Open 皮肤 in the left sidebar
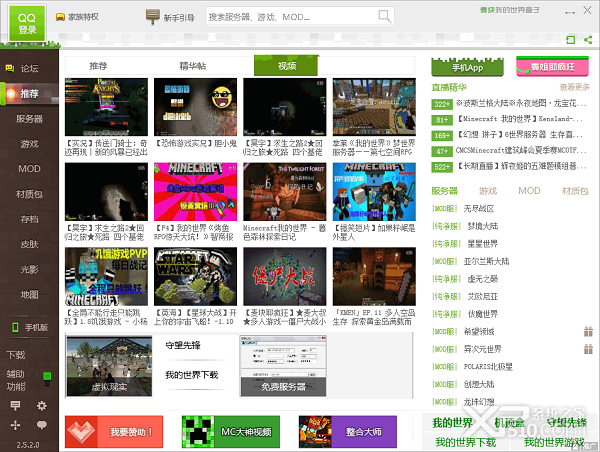600x452 pixels. (x=29, y=244)
